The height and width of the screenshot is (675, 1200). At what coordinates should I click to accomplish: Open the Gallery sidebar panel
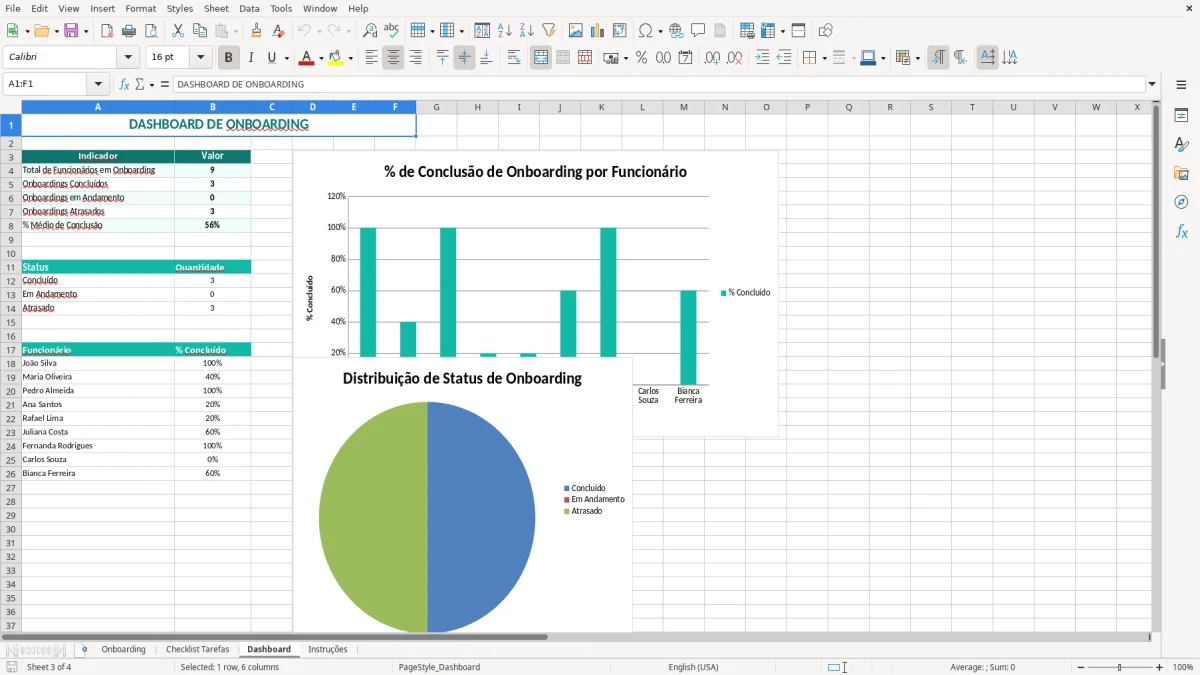[x=1181, y=174]
